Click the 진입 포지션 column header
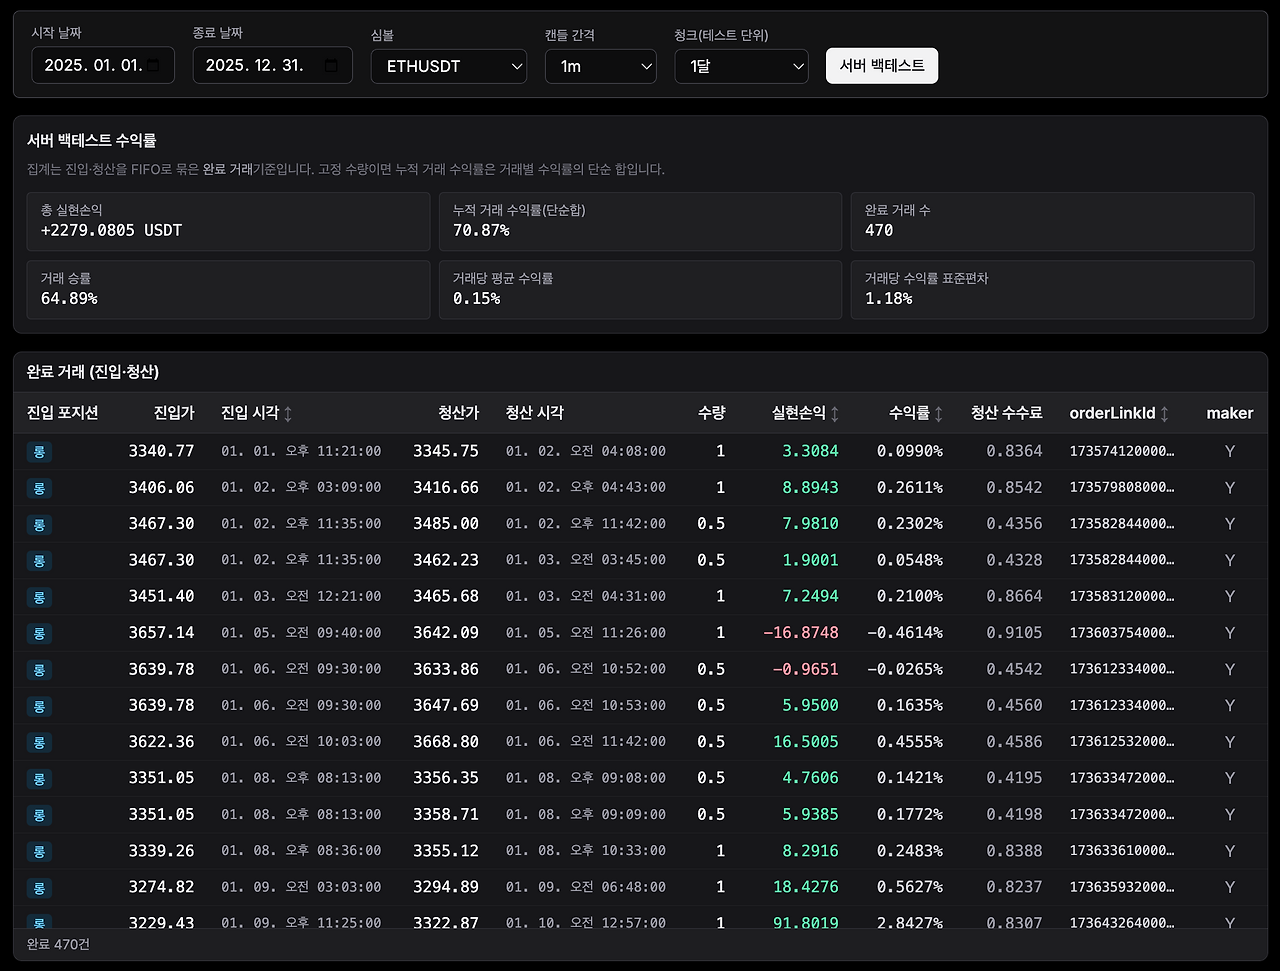 pyautogui.click(x=62, y=413)
